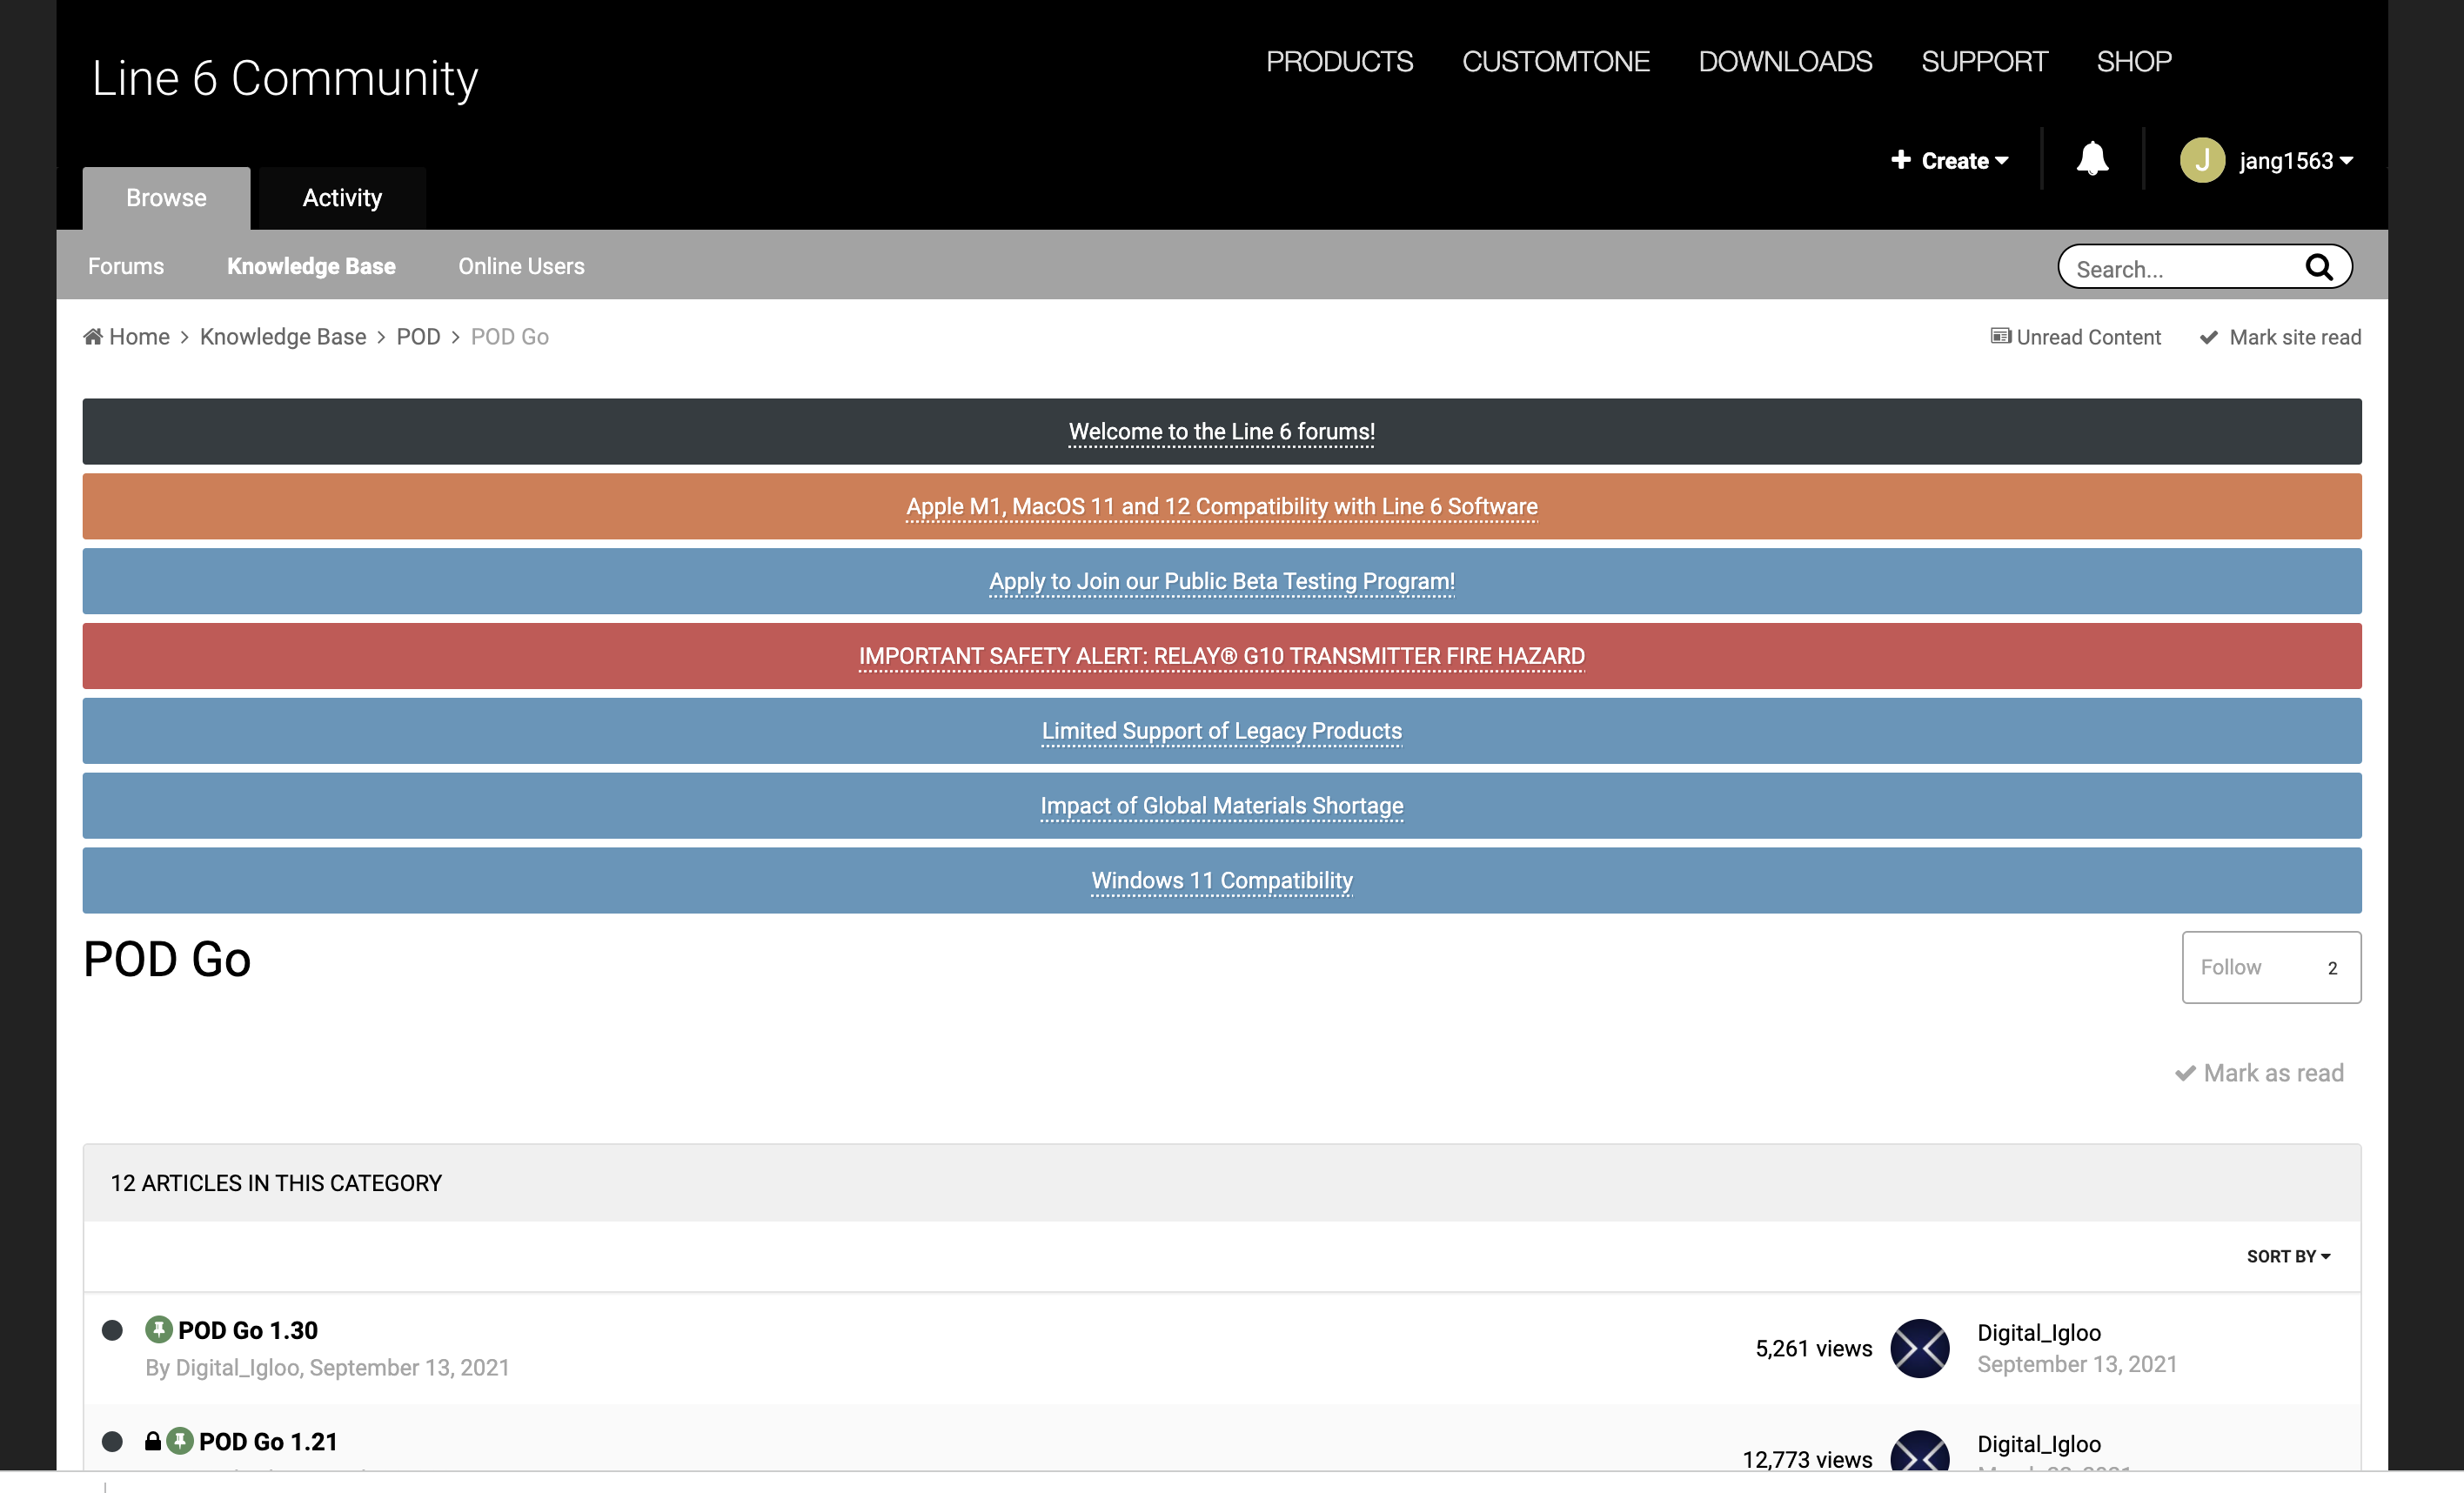Screen dimensions: 2464x1493
Task: Click the unread dot for POD Go 1.21
Action: click(x=112, y=1441)
